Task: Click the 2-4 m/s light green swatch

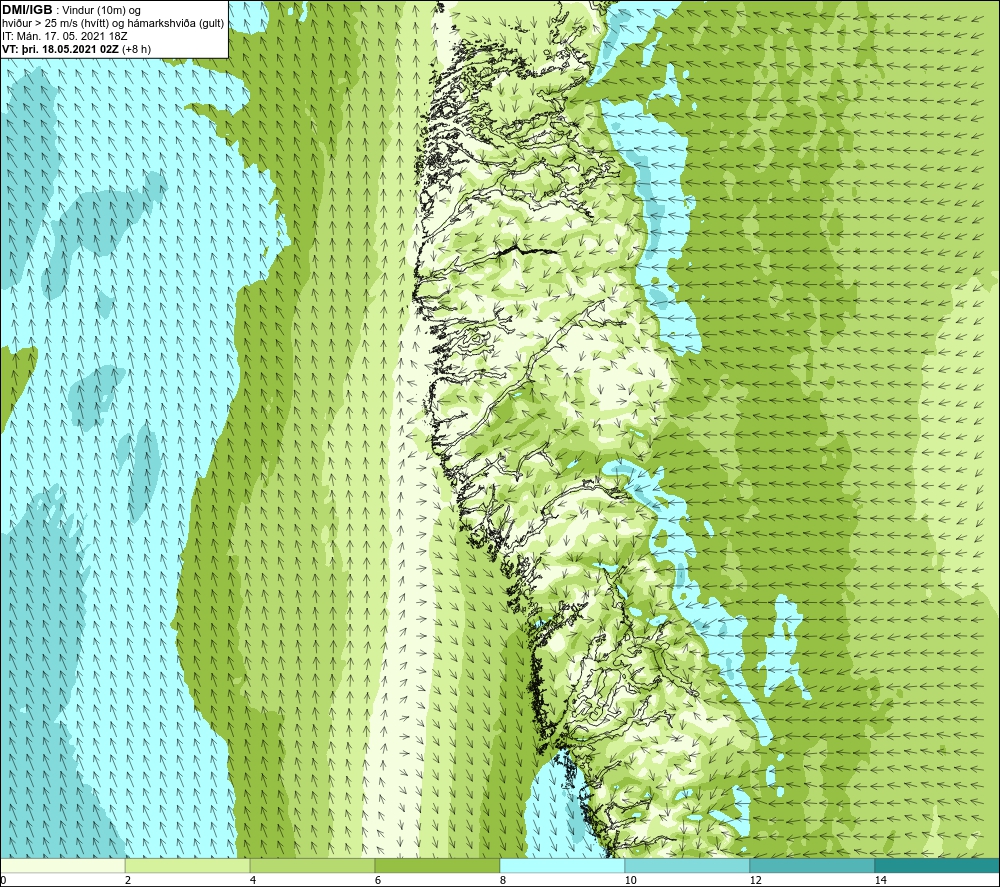Action: pyautogui.click(x=188, y=865)
